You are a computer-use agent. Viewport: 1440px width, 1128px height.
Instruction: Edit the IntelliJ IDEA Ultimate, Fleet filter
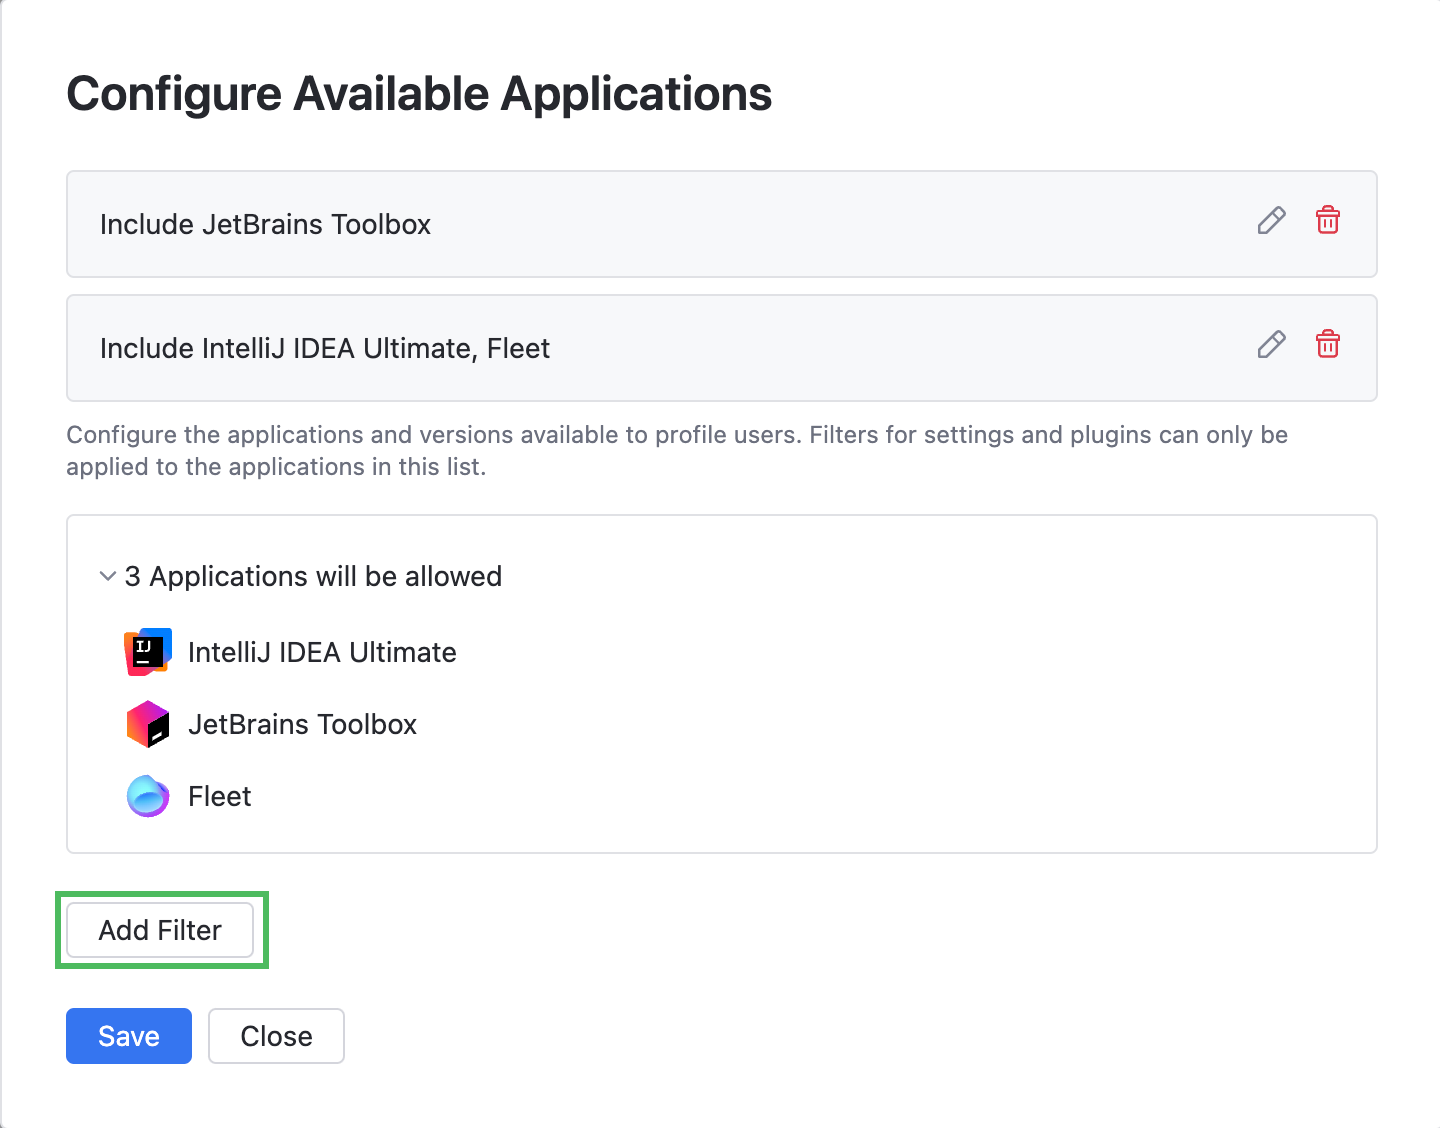[x=1271, y=345]
